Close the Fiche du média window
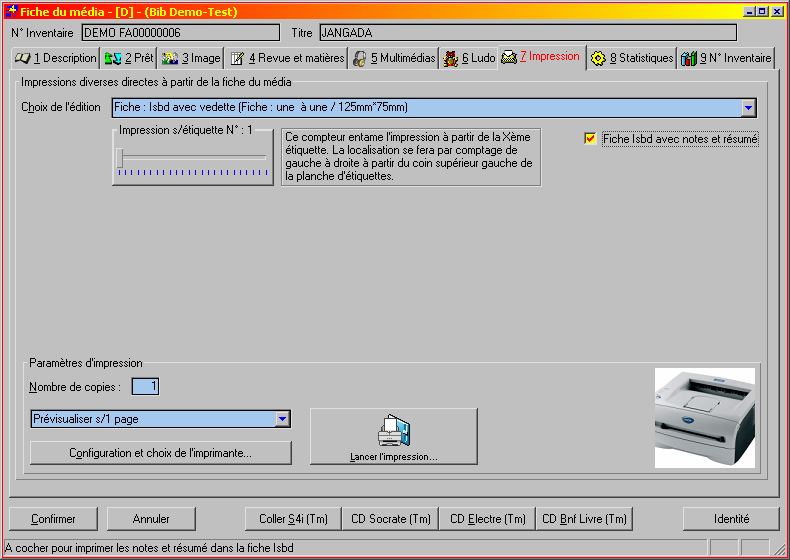 [x=777, y=11]
